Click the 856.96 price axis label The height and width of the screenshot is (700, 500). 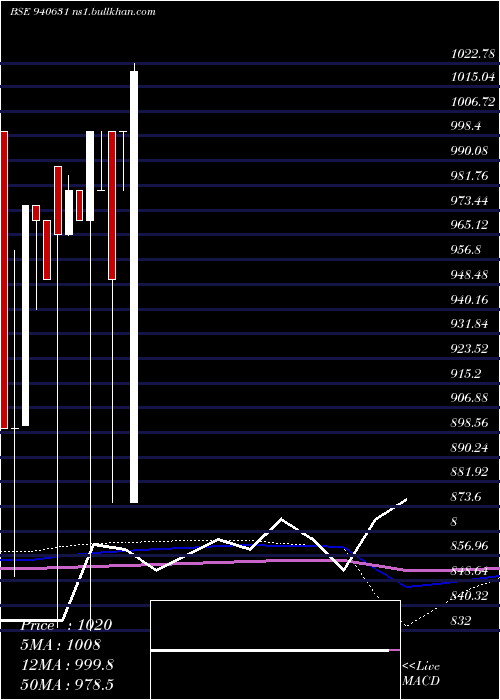(470, 546)
